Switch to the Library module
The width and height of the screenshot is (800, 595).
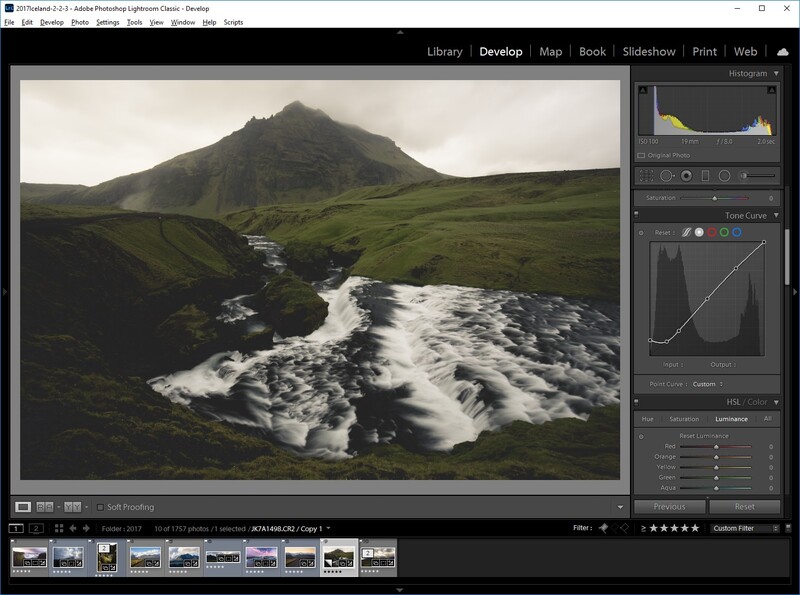tap(444, 52)
